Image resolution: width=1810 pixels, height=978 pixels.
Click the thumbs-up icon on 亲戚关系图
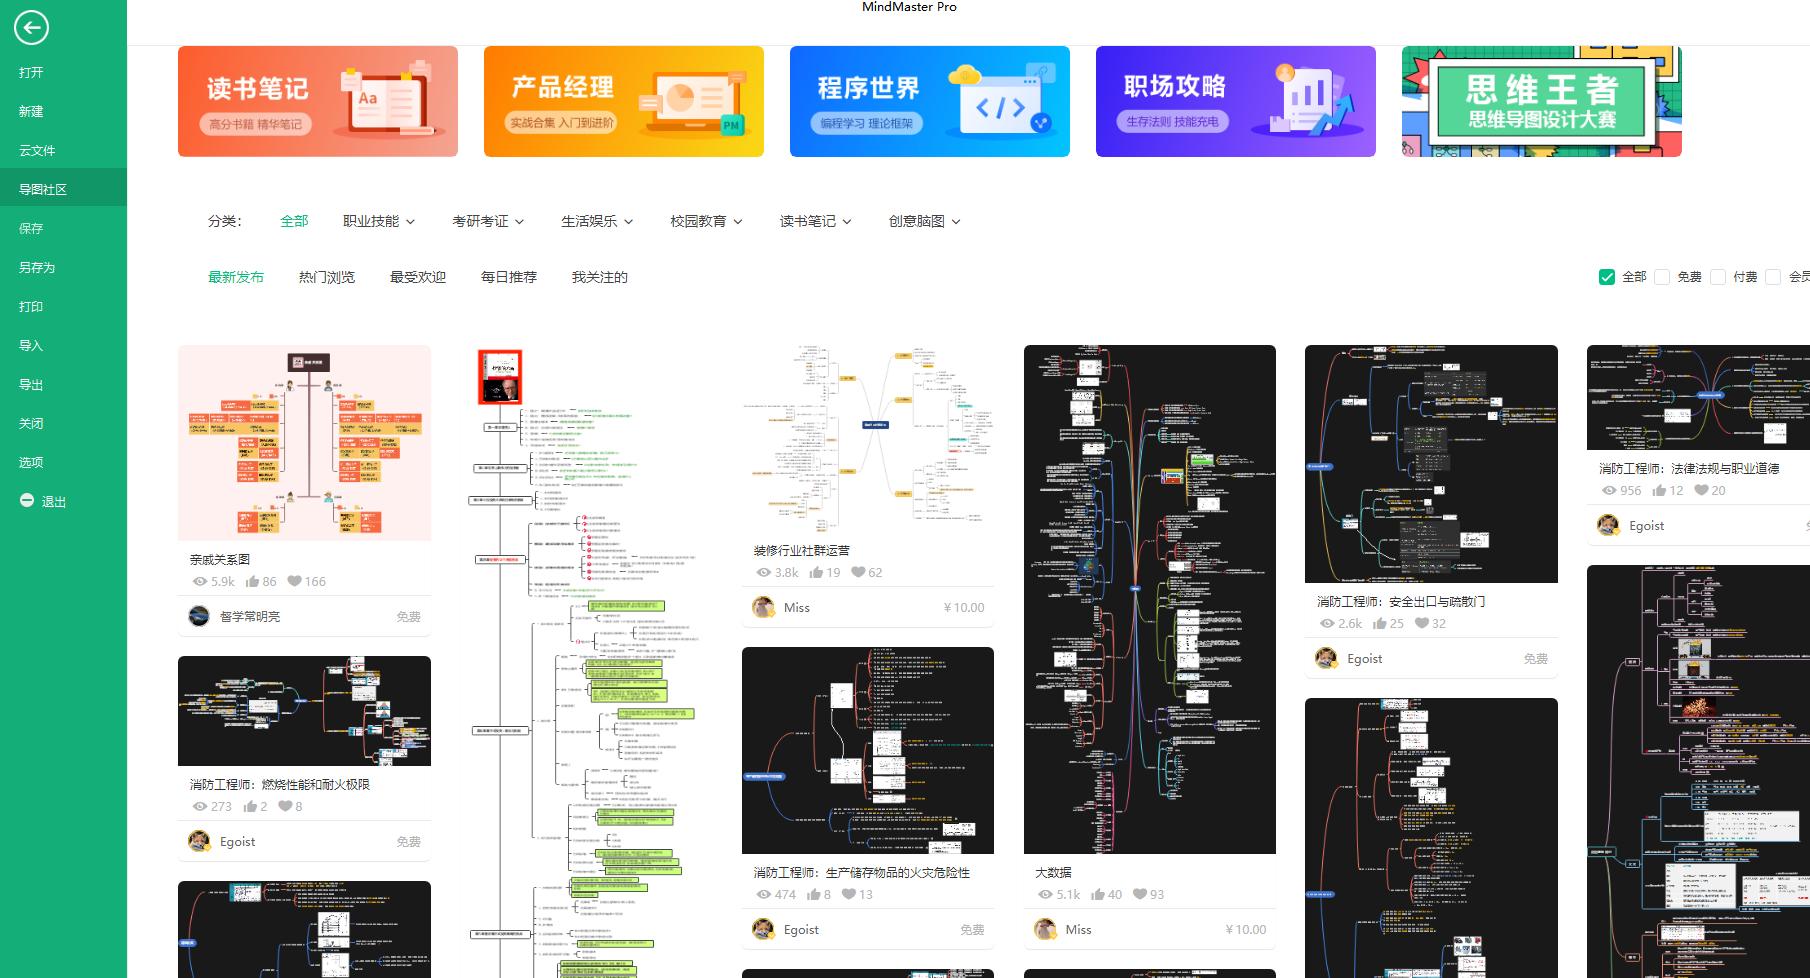(x=254, y=581)
